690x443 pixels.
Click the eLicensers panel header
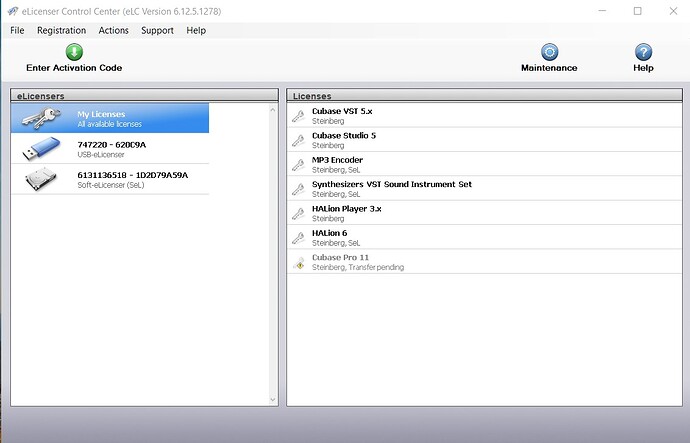[x=144, y=95]
